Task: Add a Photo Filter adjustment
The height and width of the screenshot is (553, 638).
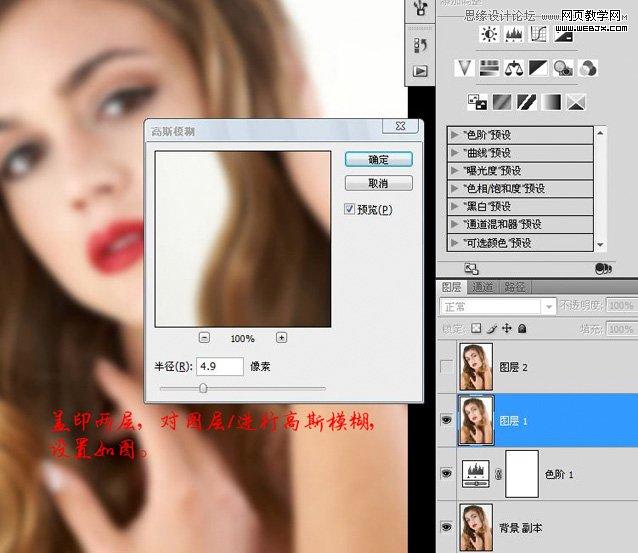Action: (x=564, y=68)
